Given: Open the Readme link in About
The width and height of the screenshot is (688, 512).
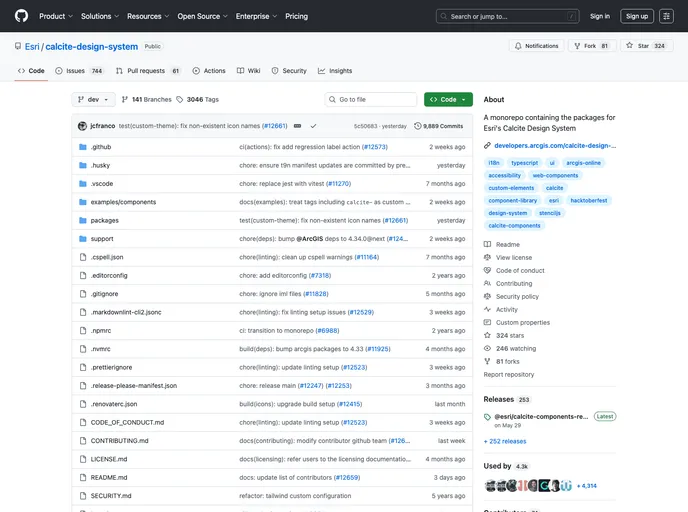Looking at the screenshot, I should (502, 244).
